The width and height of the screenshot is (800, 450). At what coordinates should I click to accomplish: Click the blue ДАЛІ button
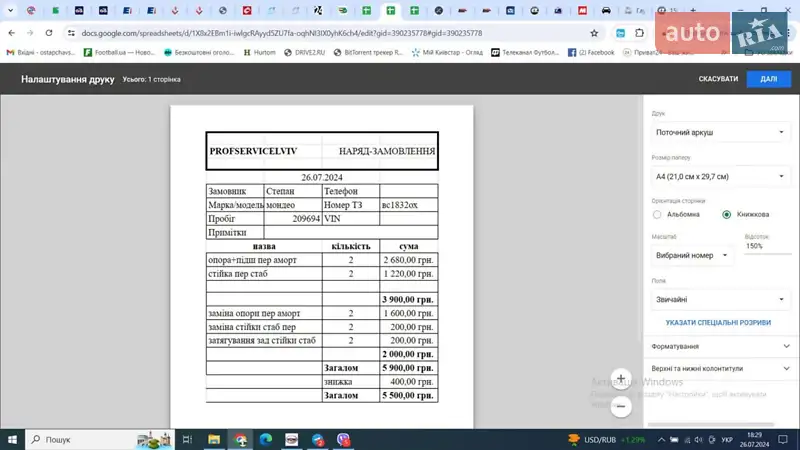(x=768, y=79)
